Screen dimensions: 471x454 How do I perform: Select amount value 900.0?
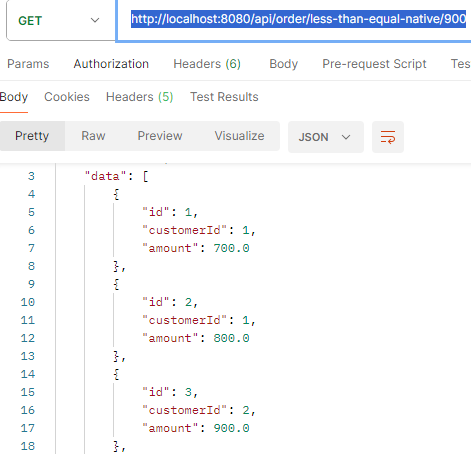click(x=231, y=428)
